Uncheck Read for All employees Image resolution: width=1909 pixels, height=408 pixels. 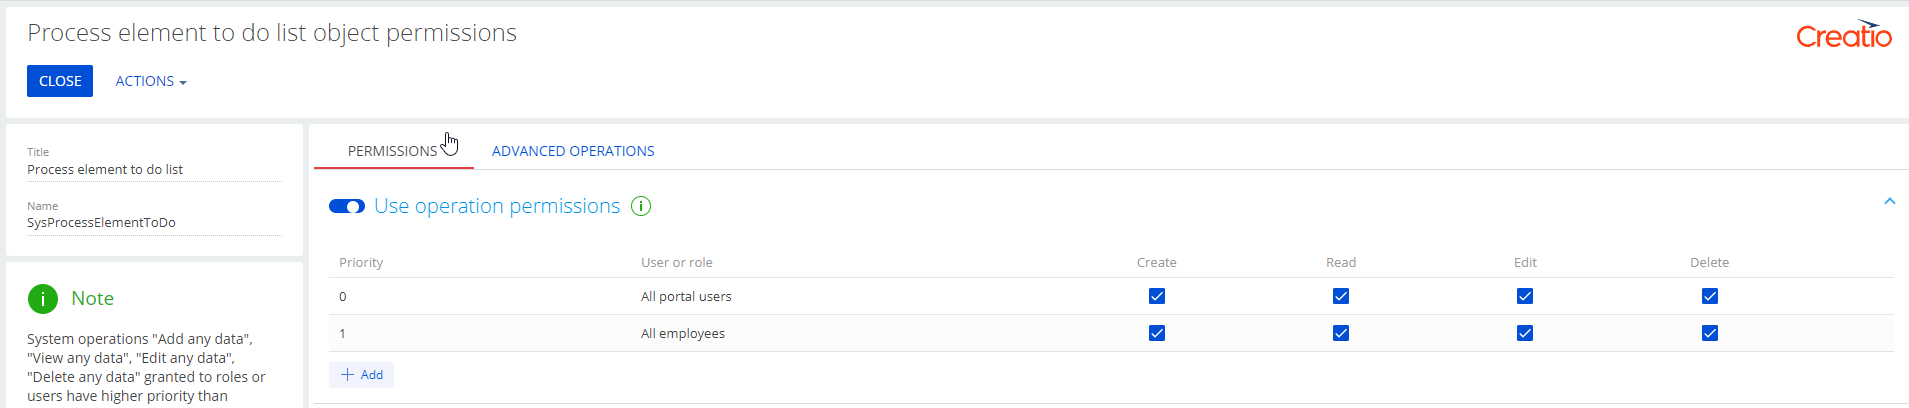tap(1341, 333)
